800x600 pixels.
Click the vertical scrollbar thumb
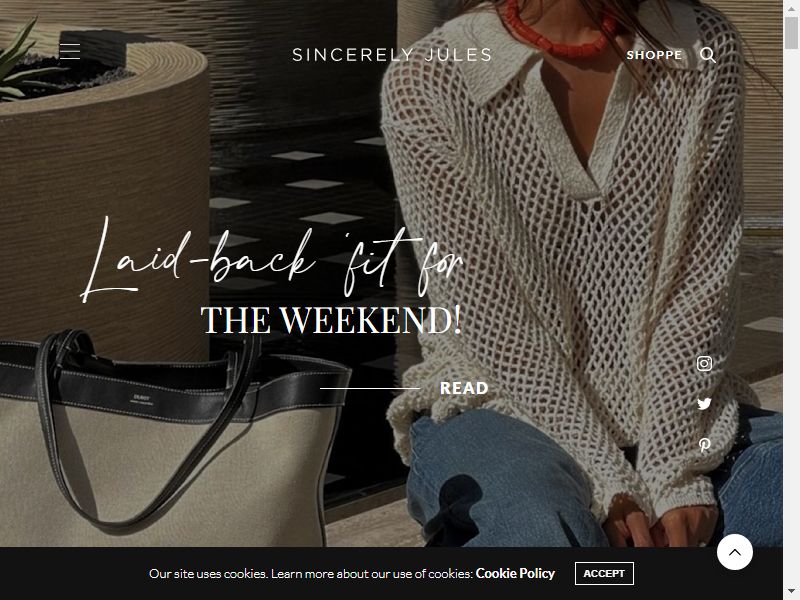coord(791,33)
